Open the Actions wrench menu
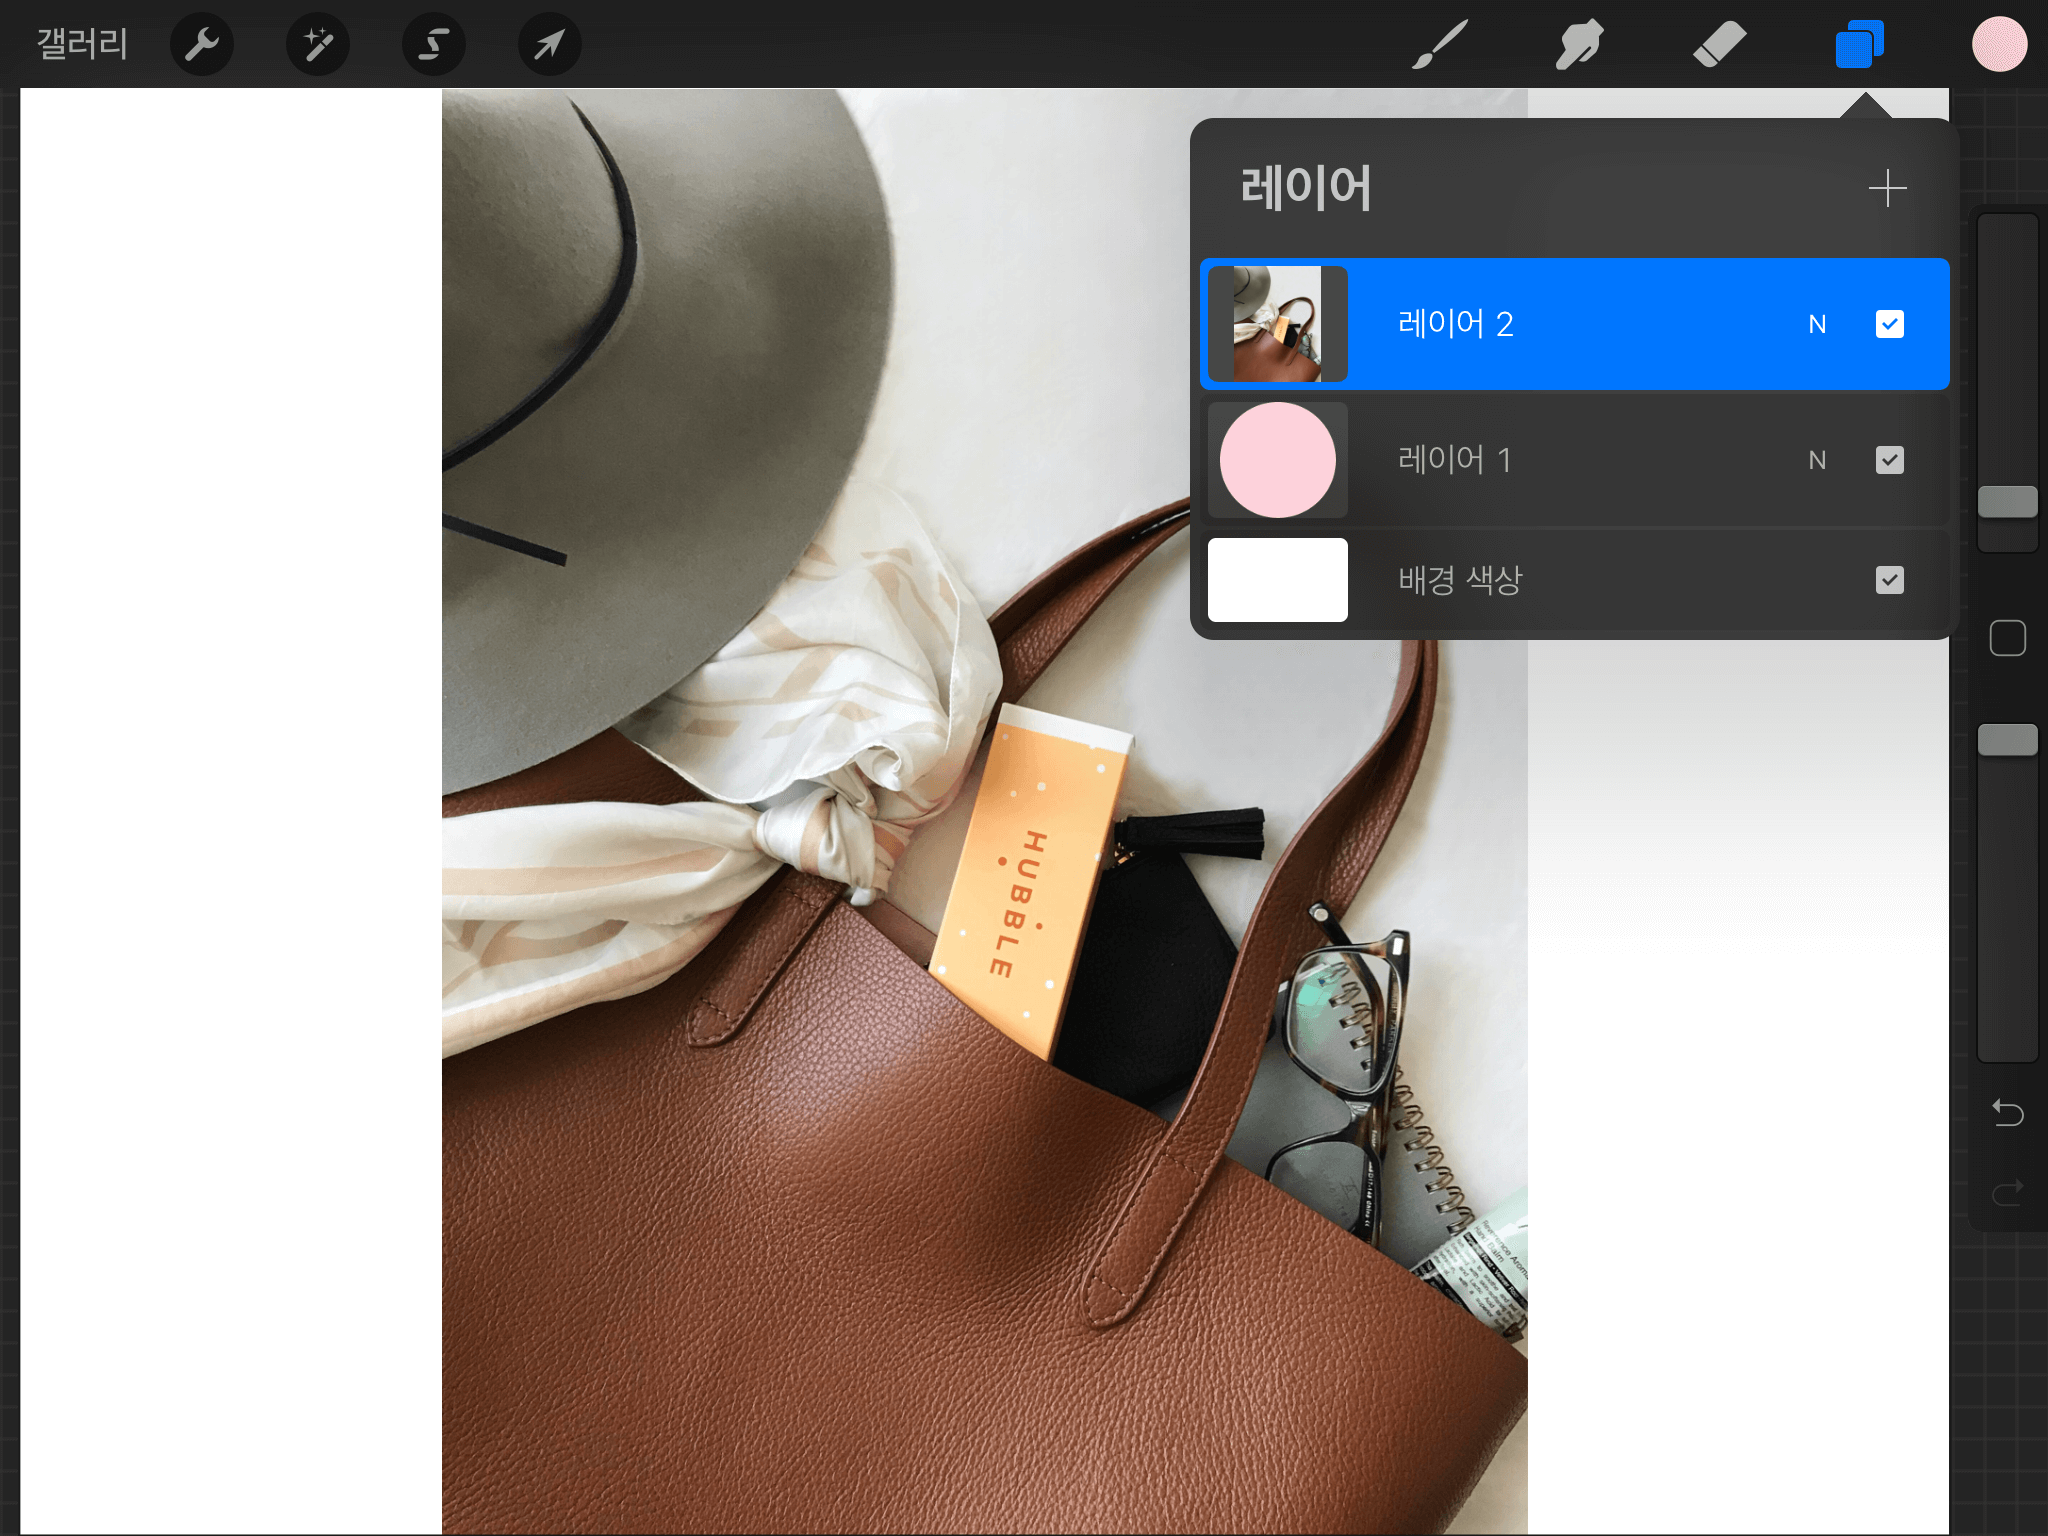This screenshot has height=1536, width=2048. tap(202, 44)
